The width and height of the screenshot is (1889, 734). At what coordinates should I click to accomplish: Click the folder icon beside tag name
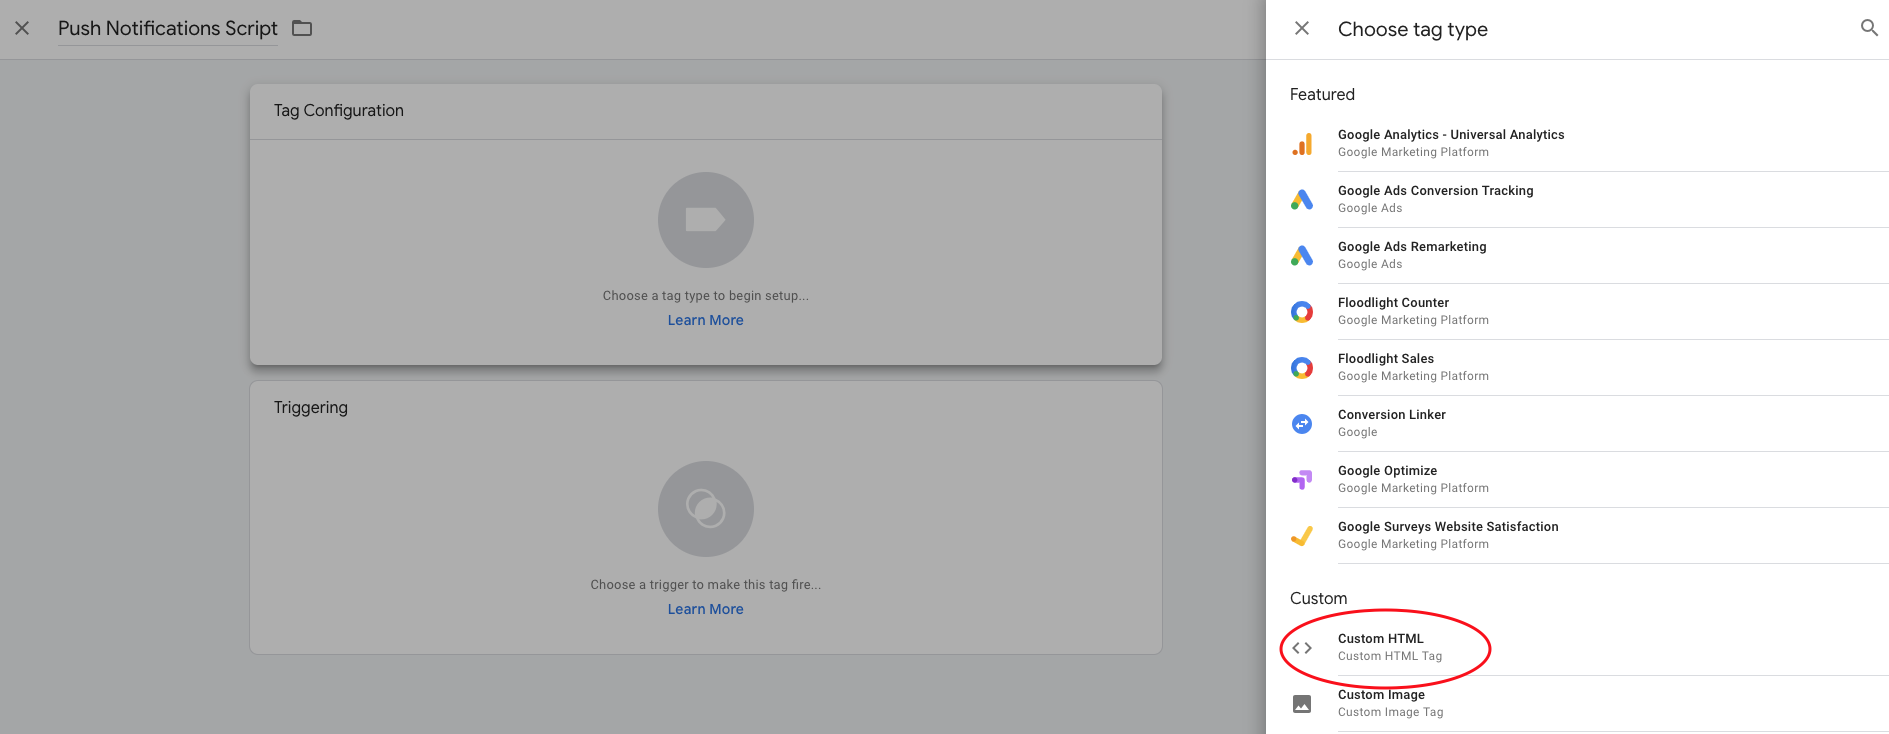[302, 28]
